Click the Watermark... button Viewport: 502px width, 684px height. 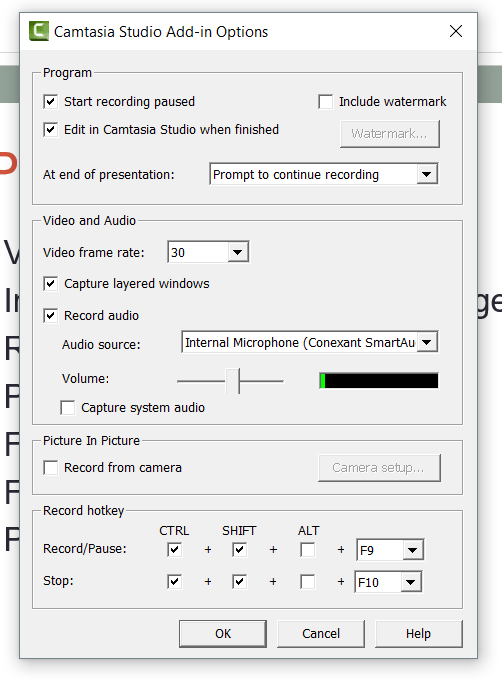(x=389, y=134)
